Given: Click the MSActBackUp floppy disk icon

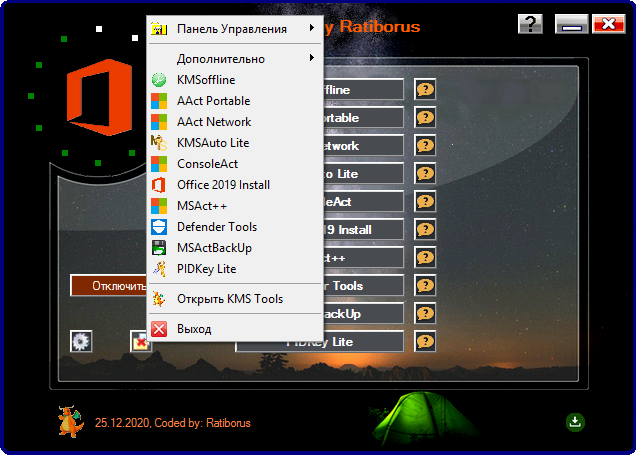Looking at the screenshot, I should [158, 248].
